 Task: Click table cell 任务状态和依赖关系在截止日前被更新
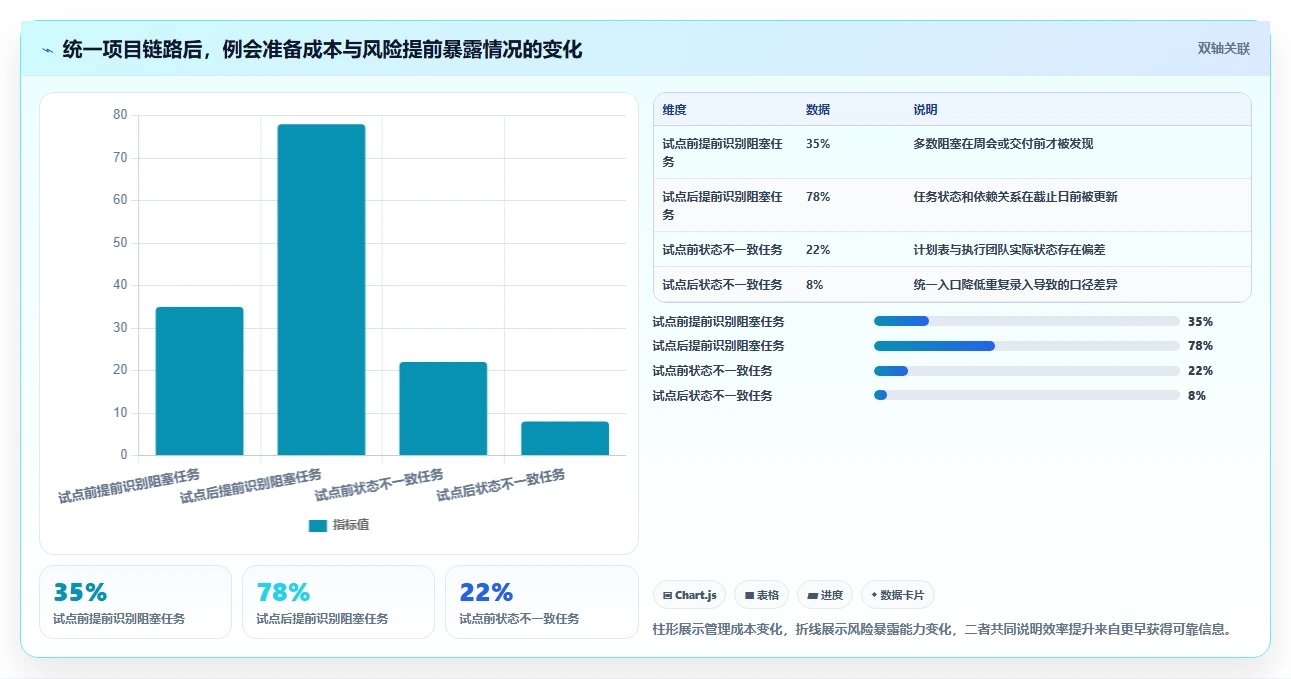[x=1015, y=197]
